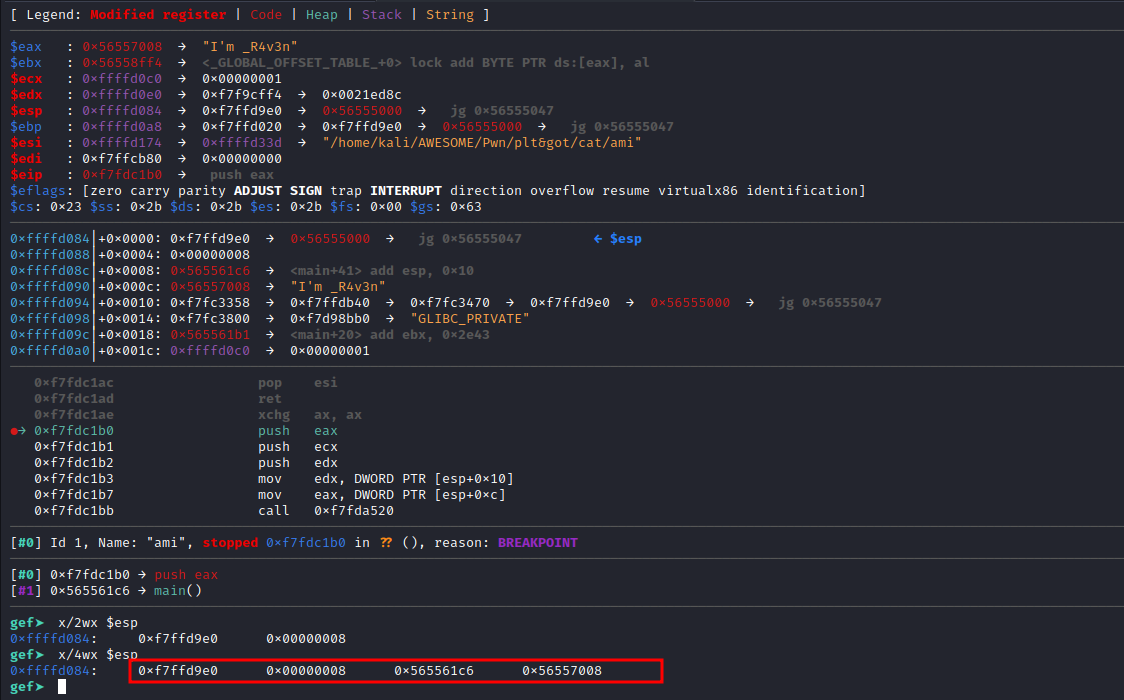Image resolution: width=1124 pixels, height=700 pixels.
Task: Click the terminal cursor block
Action: (x=60, y=686)
